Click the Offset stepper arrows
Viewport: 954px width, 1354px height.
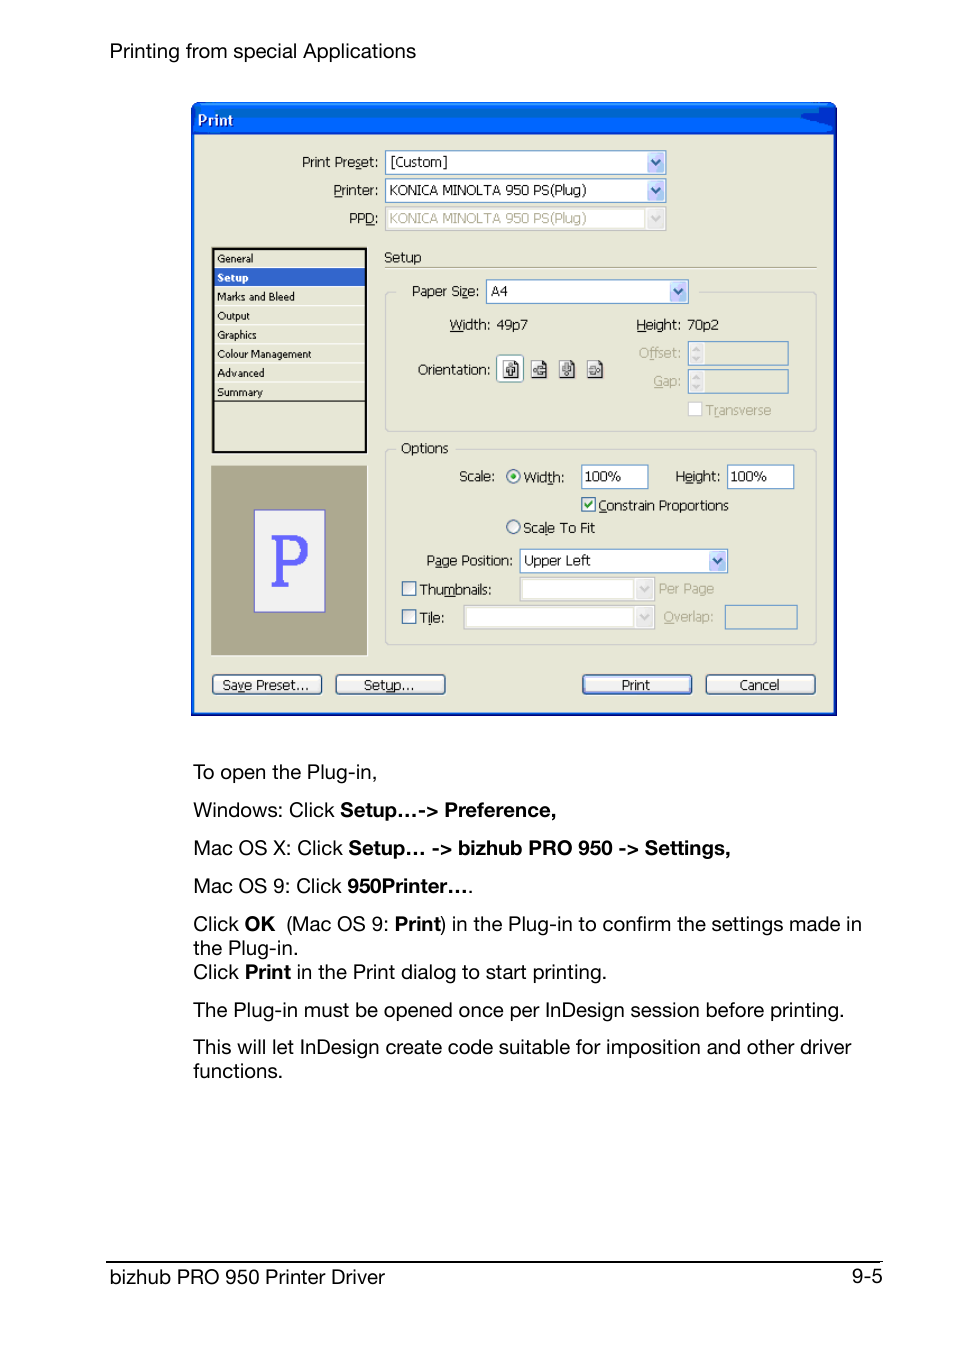pos(697,353)
